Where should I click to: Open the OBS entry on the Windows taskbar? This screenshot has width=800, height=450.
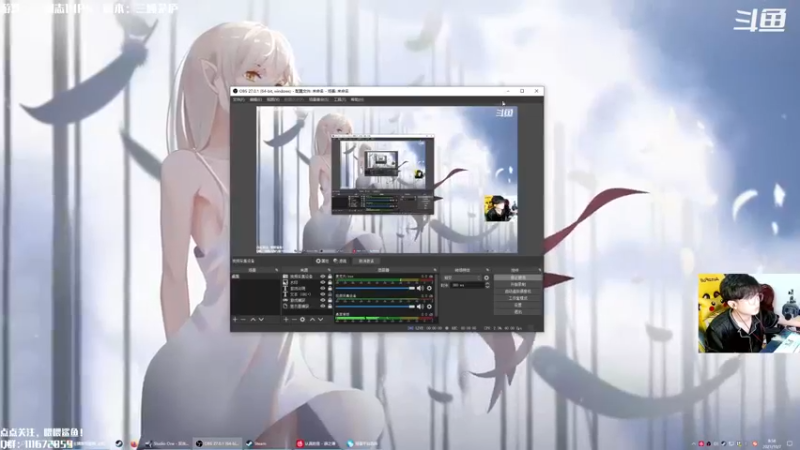[218, 443]
